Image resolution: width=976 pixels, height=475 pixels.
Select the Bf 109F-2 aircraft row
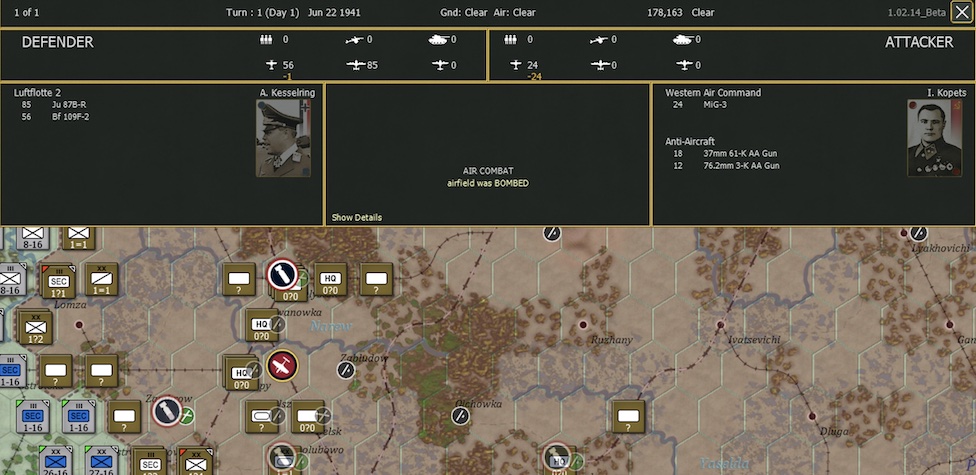tap(55, 116)
